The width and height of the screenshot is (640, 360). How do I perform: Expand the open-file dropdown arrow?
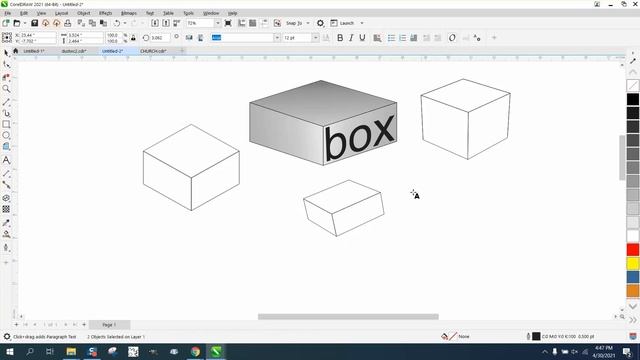point(25,23)
